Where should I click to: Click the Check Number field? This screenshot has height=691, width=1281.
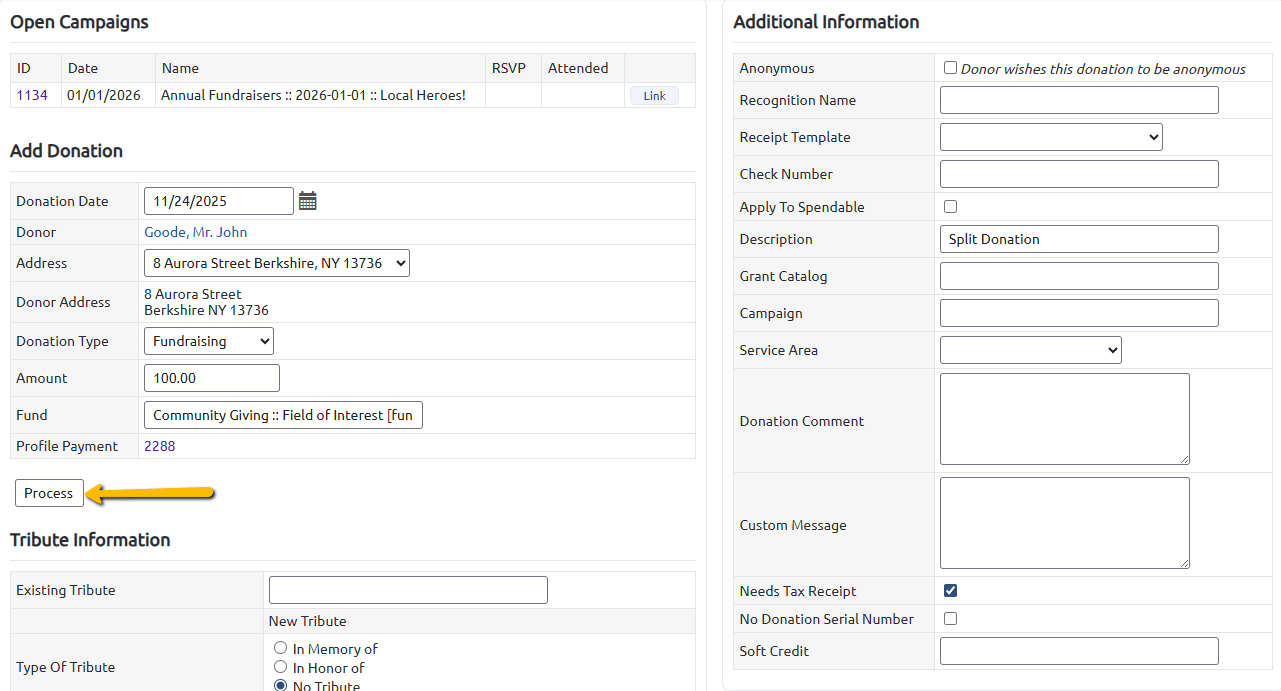pos(1079,174)
